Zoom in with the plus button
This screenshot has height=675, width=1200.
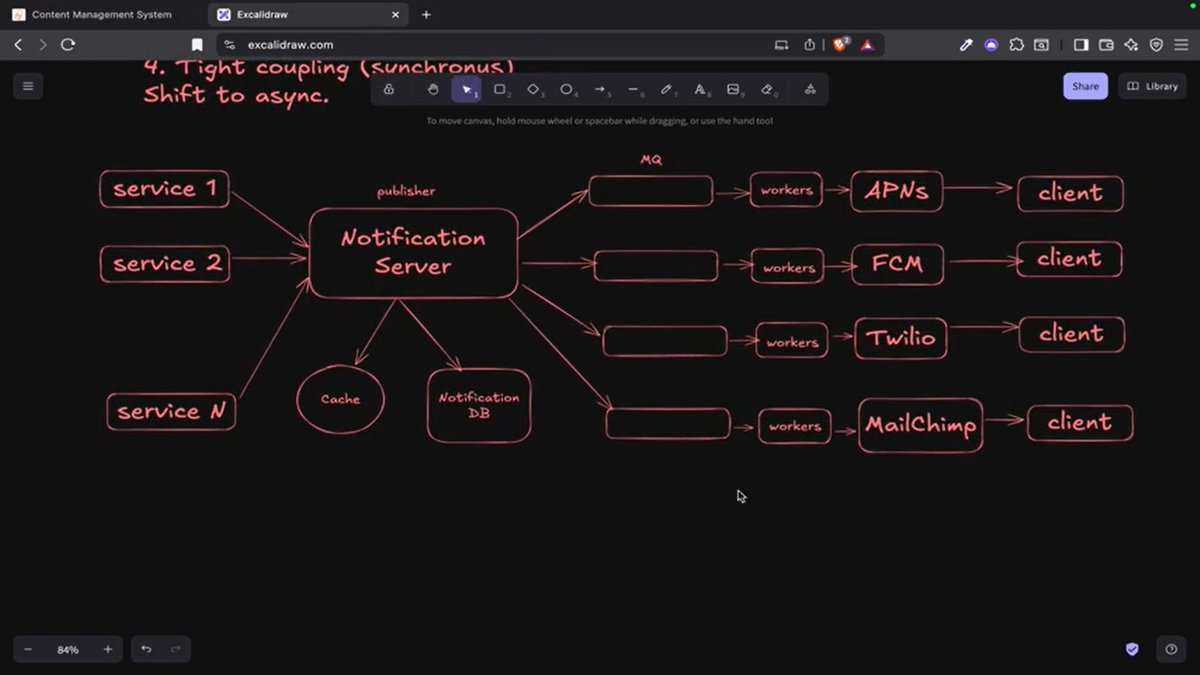pos(108,649)
